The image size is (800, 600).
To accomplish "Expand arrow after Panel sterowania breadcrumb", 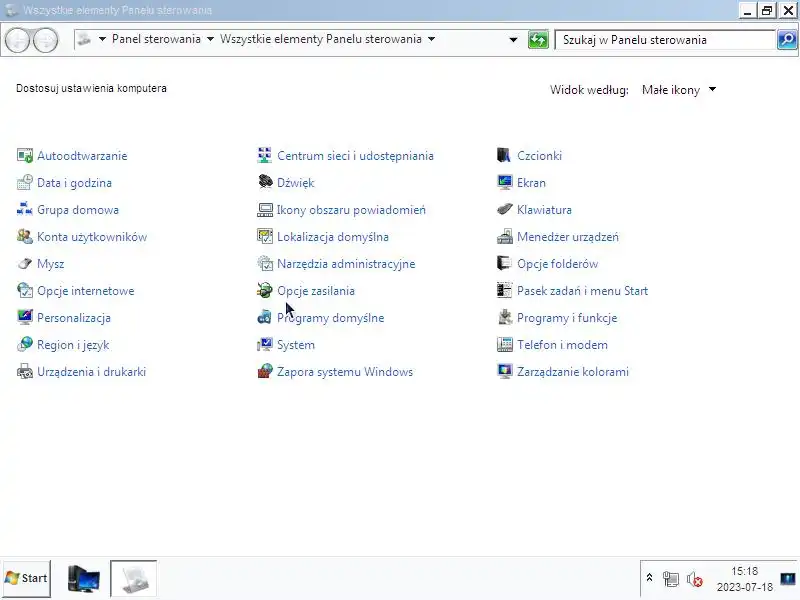I will click(x=210, y=39).
